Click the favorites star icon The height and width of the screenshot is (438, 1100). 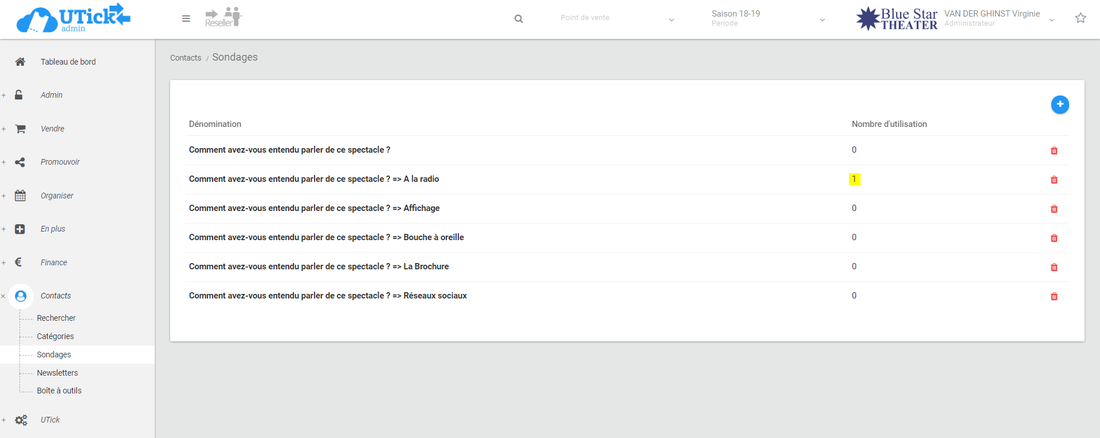pyautogui.click(x=1080, y=19)
